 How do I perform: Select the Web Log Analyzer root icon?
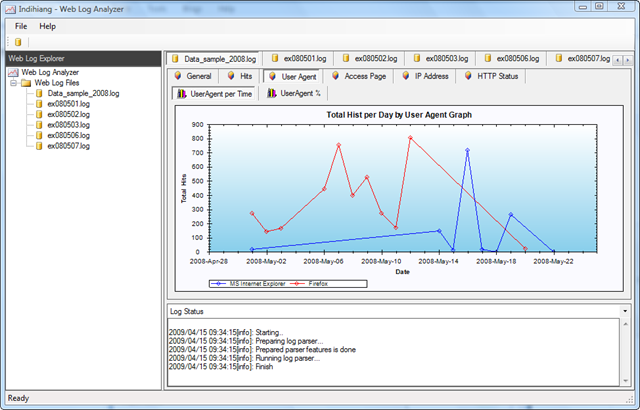pos(13,73)
